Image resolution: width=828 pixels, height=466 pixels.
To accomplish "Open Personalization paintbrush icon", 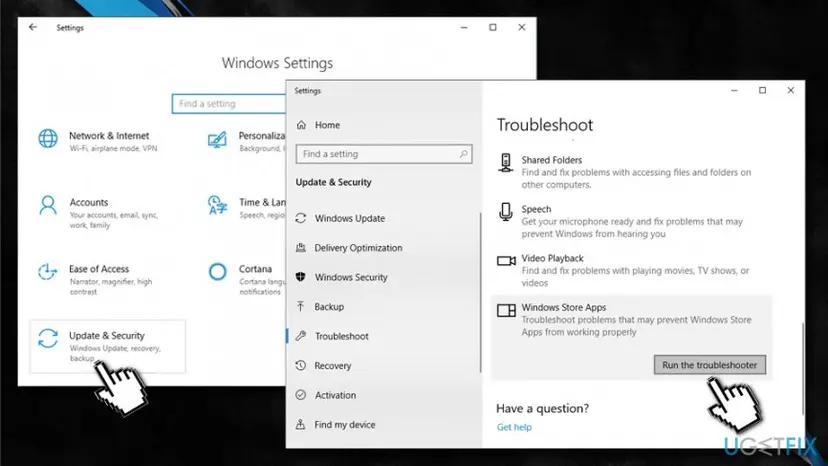I will click(217, 139).
